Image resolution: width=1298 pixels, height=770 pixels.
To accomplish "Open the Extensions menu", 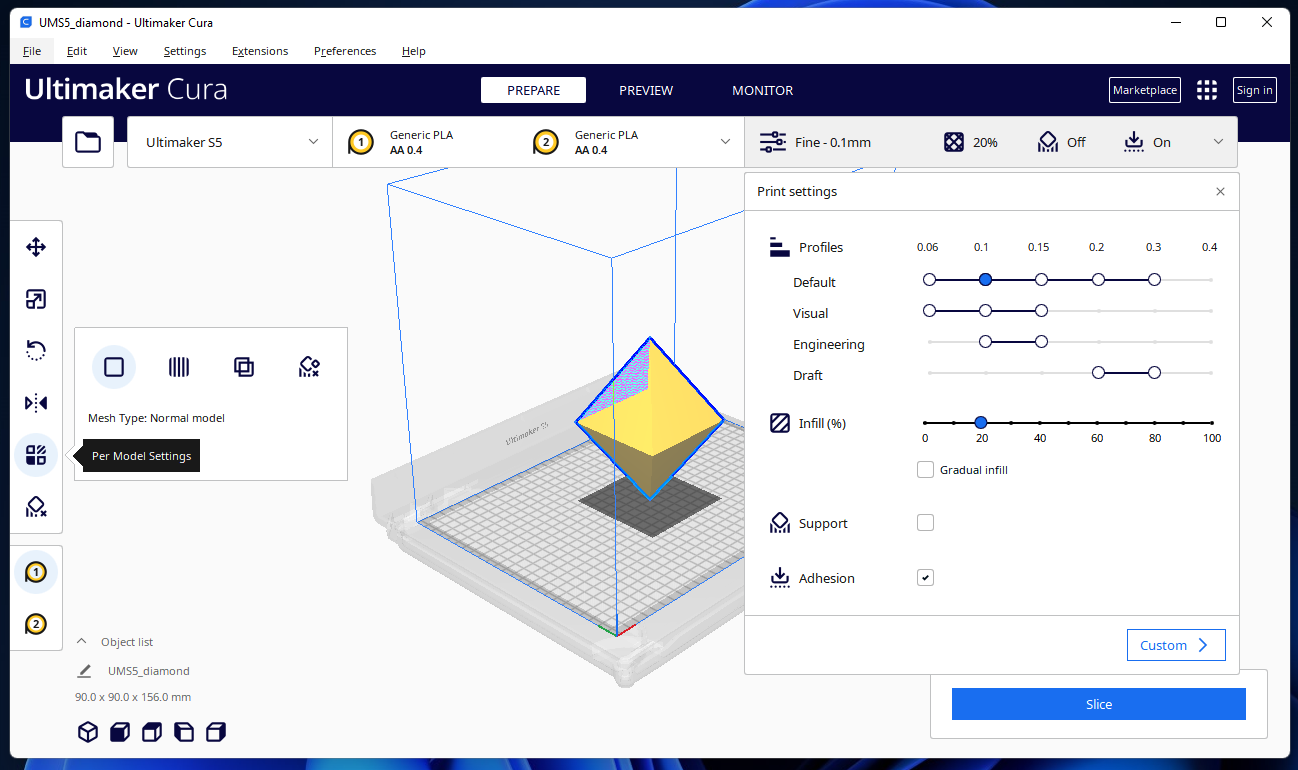I will (x=260, y=51).
